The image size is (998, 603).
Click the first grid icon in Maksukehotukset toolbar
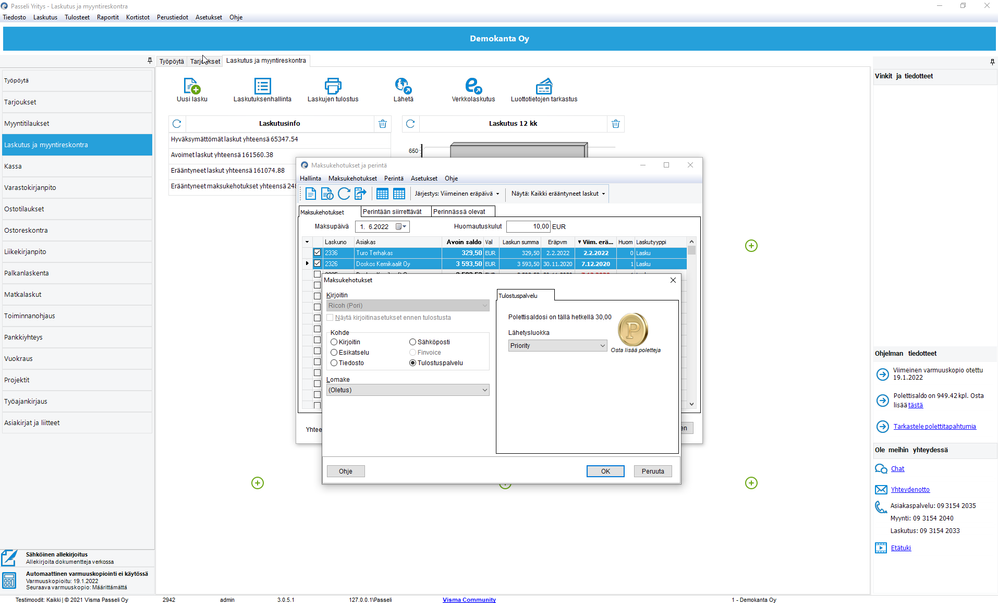[x=382, y=194]
